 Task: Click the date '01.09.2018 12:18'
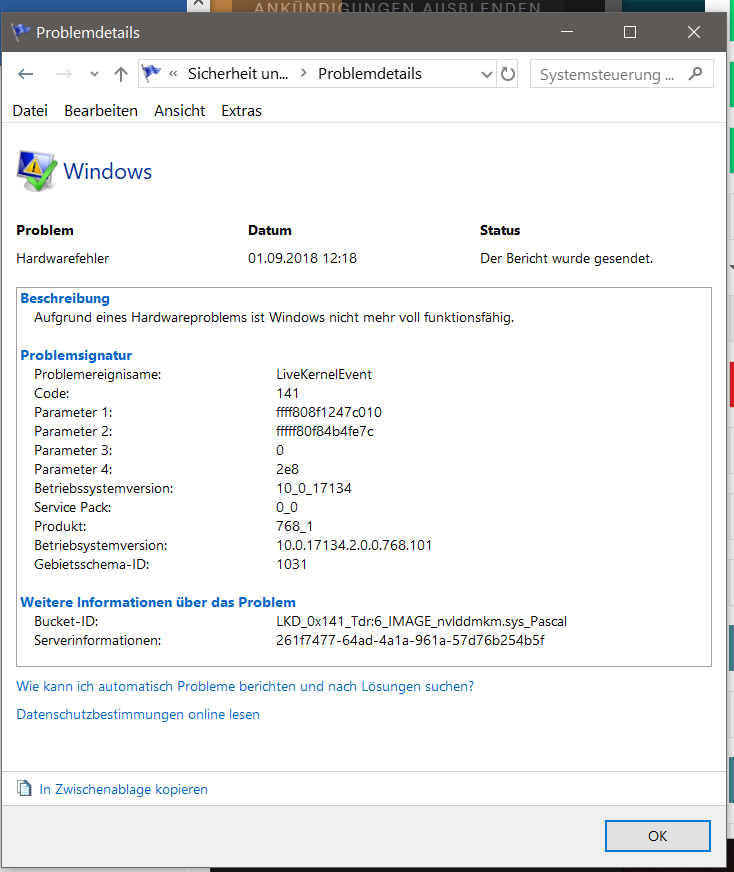tap(302, 258)
